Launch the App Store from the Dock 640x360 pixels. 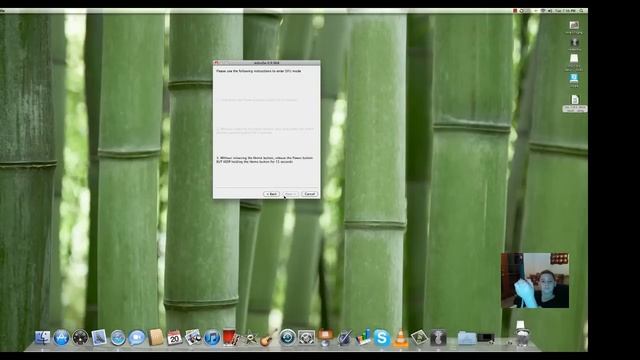click(61, 338)
